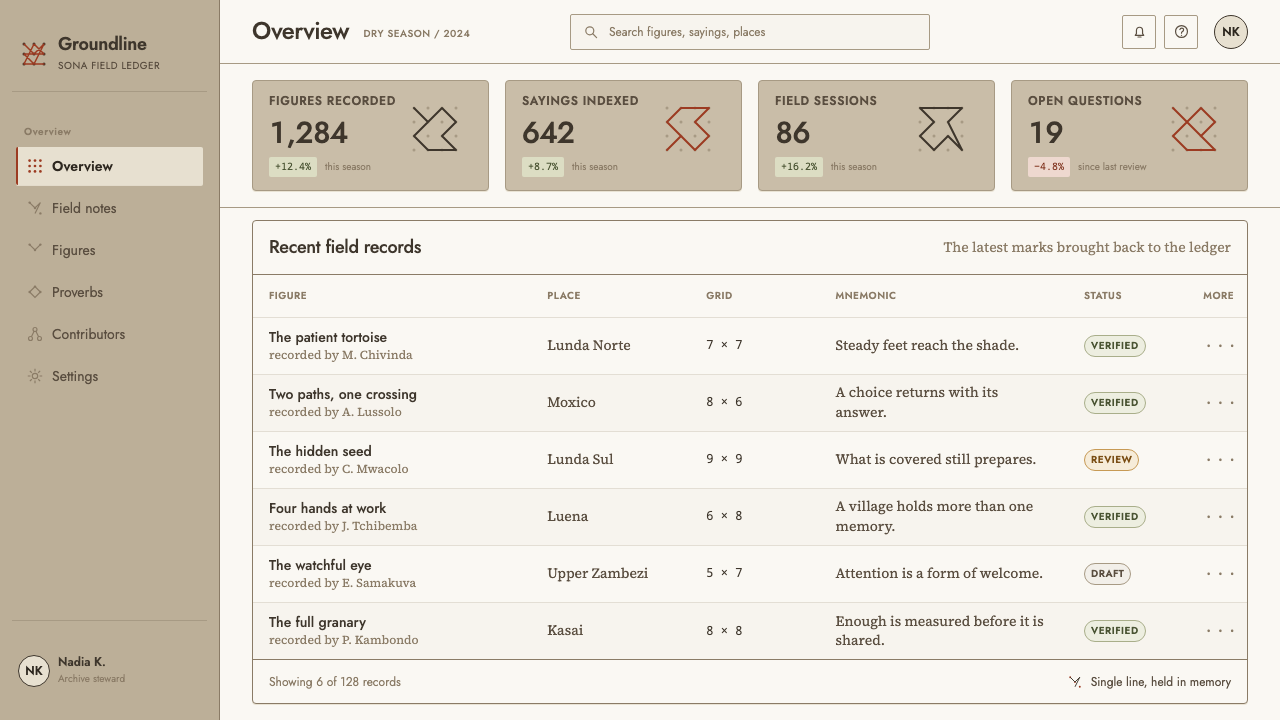Focus the search figures, sayings, places field
The width and height of the screenshot is (1280, 720).
click(750, 32)
